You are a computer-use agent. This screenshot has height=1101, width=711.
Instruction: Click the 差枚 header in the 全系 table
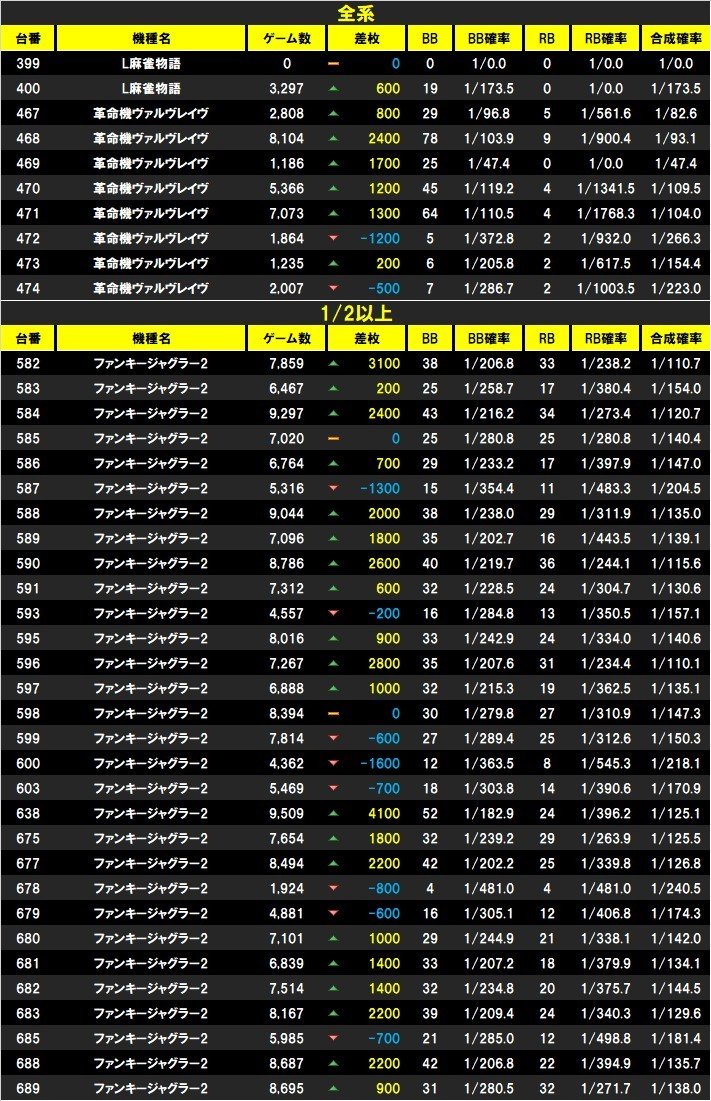[x=366, y=39]
